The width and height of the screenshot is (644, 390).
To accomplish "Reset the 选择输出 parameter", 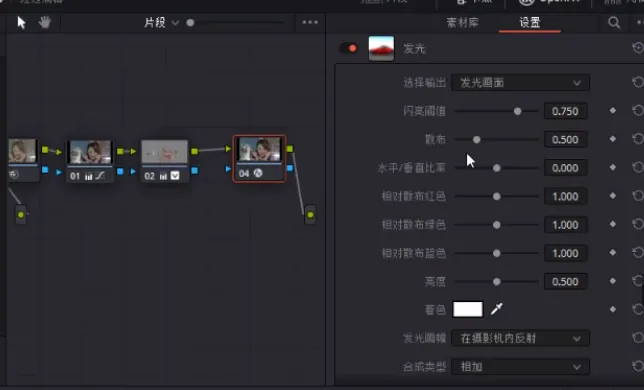I will tap(638, 82).
